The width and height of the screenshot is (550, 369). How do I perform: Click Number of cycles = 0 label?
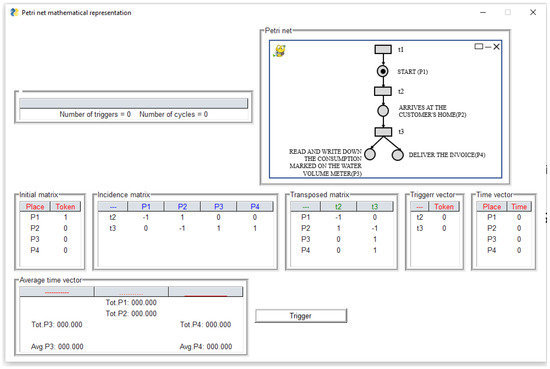(x=174, y=114)
